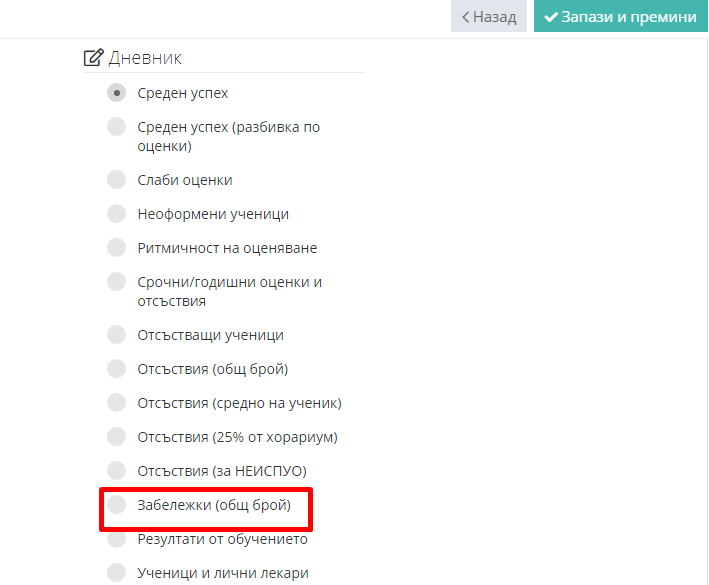
Task: Click the Дневник edit pencil icon
Action: [94, 57]
